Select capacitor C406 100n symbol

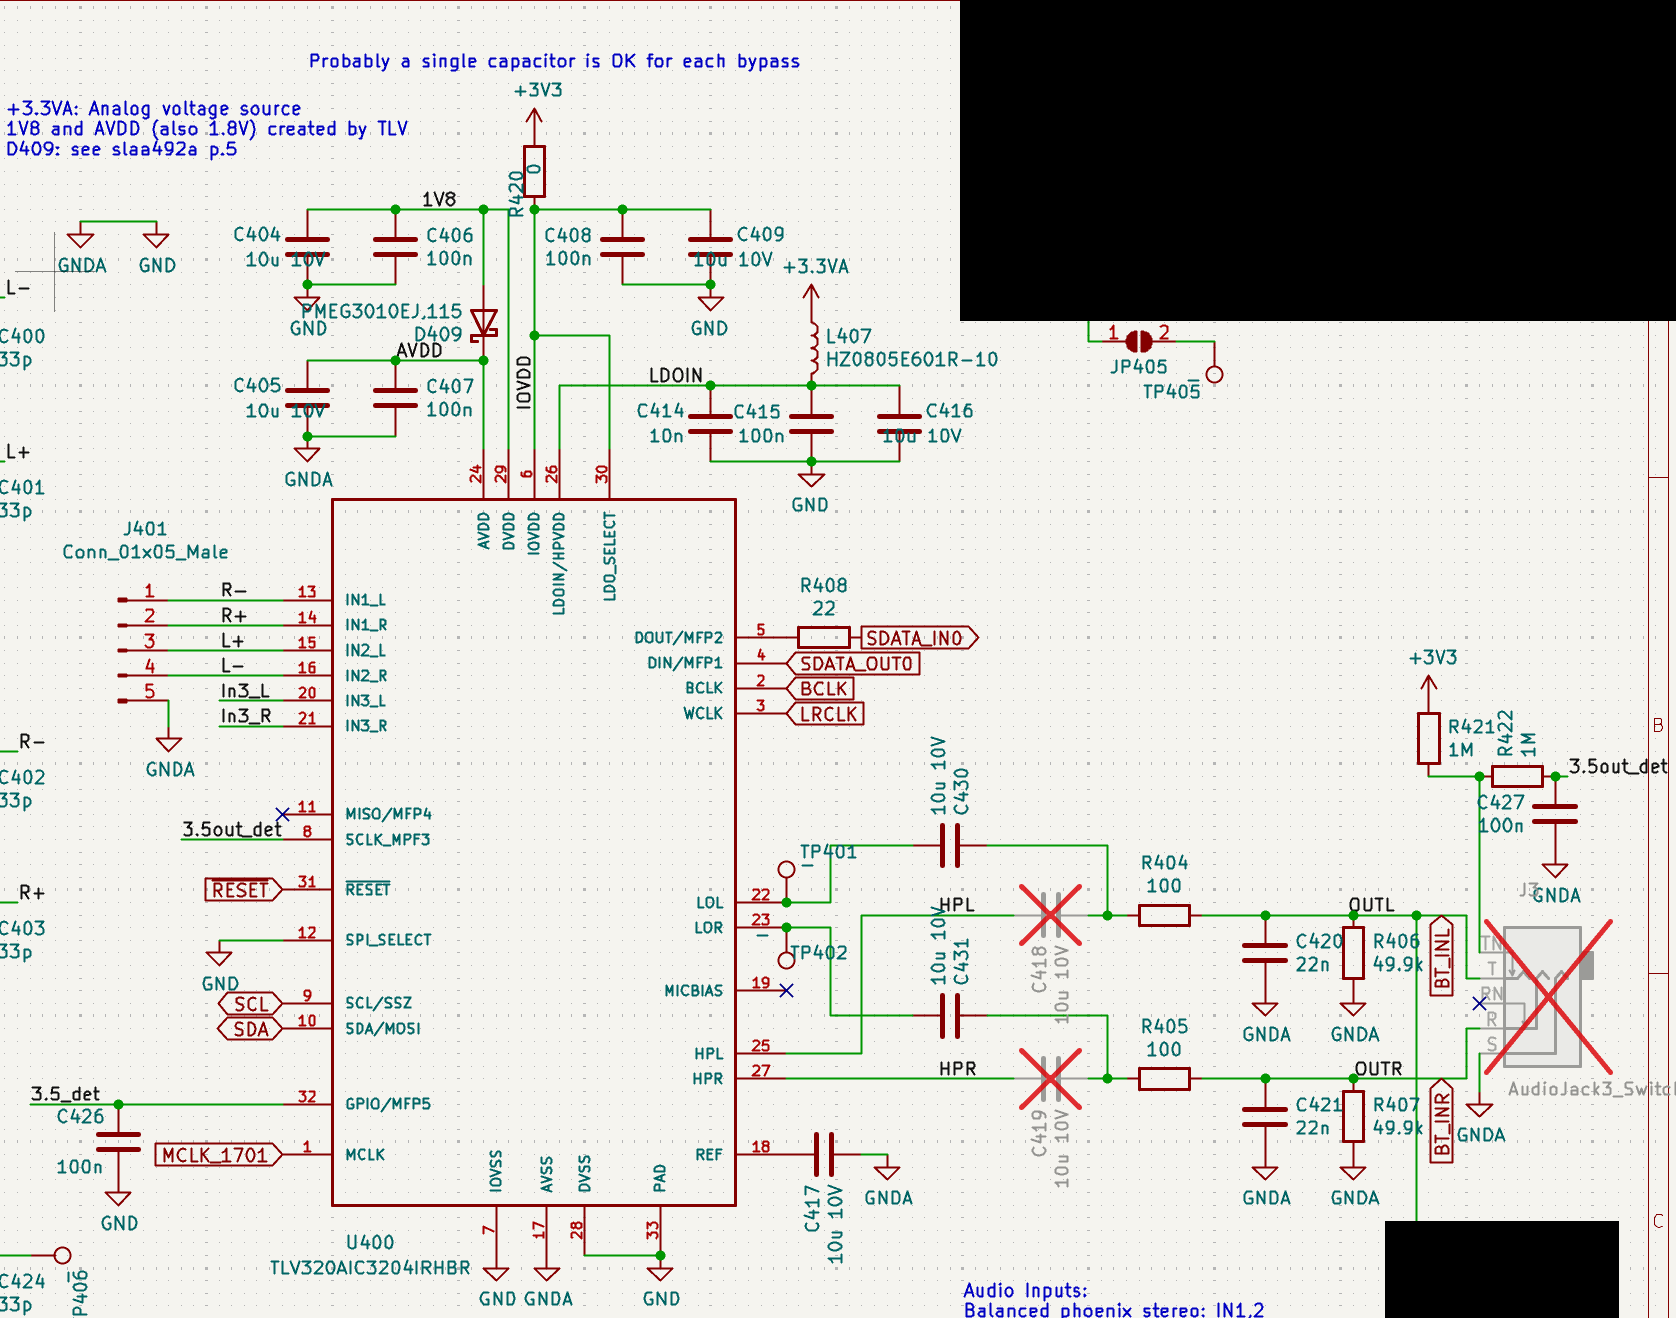point(395,247)
